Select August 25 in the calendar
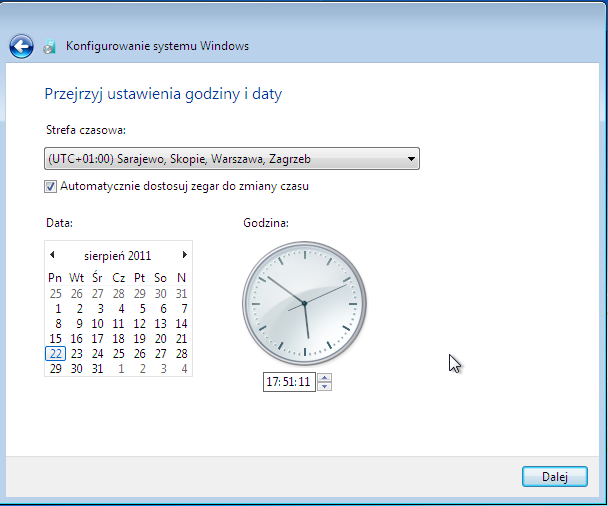 tap(118, 354)
